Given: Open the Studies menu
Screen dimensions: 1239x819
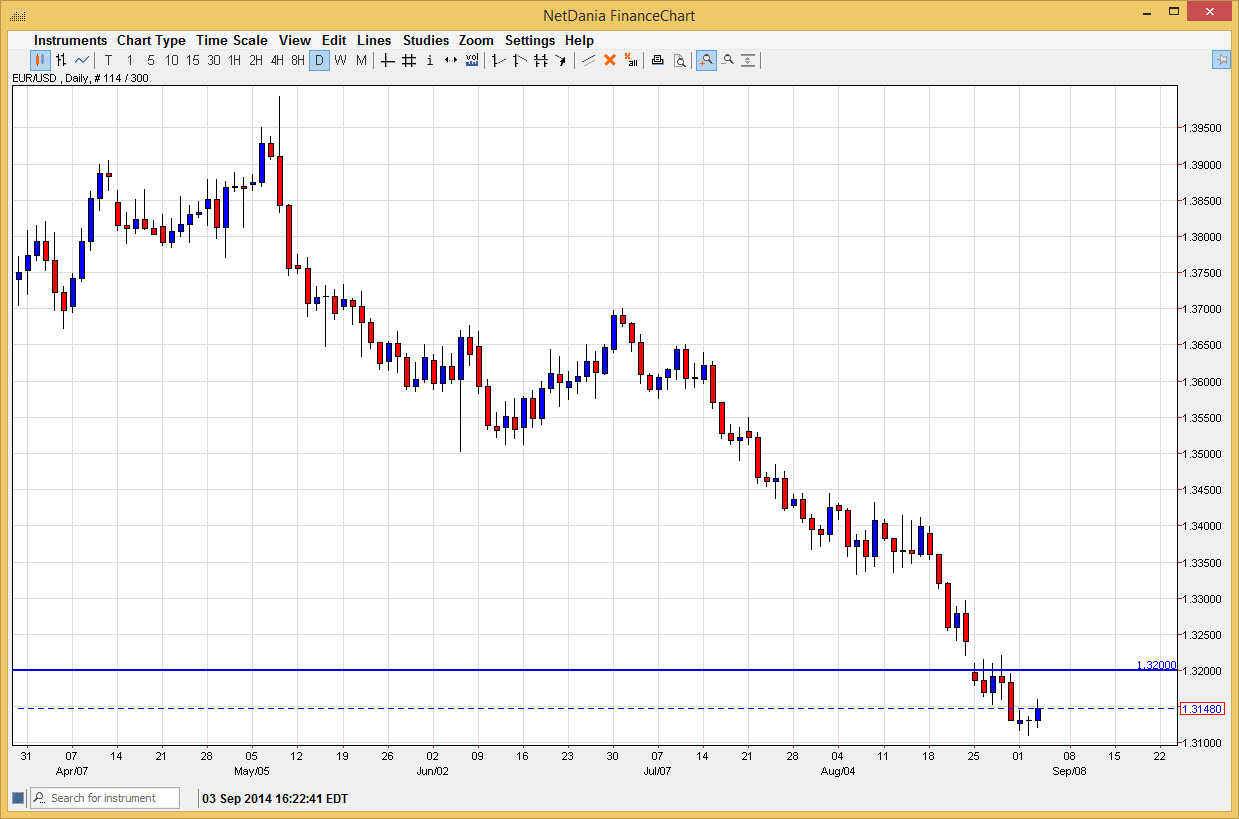Looking at the screenshot, I should pyautogui.click(x=426, y=40).
